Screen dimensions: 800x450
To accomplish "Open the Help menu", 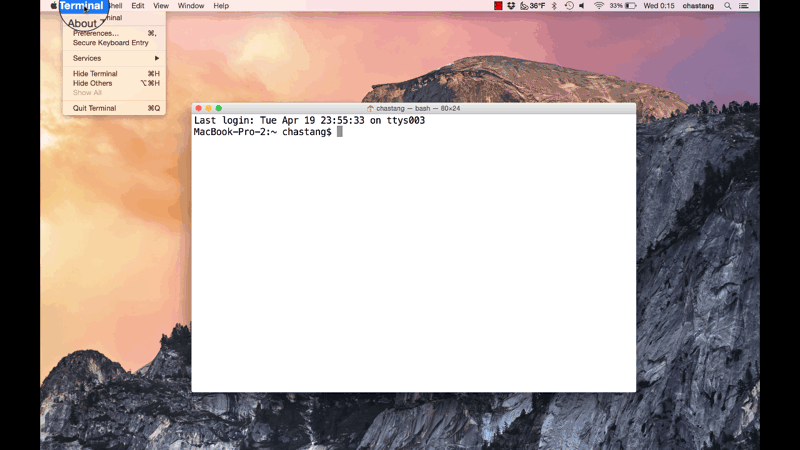I will click(x=221, y=6).
